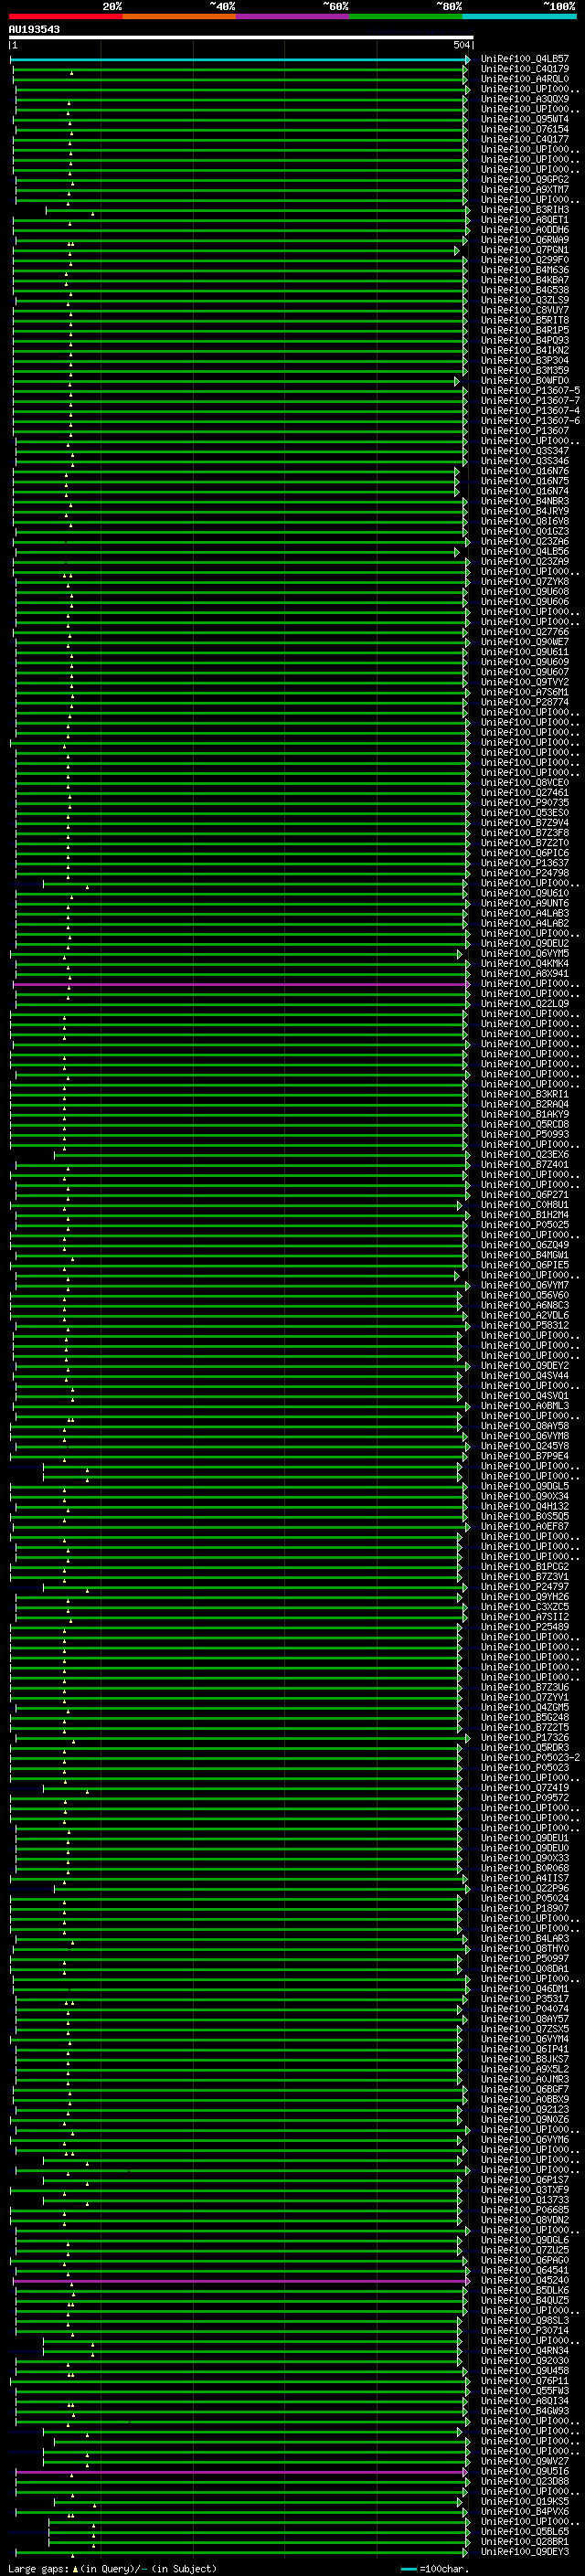Click the red 20% identity legend segment

[x=65, y=16]
